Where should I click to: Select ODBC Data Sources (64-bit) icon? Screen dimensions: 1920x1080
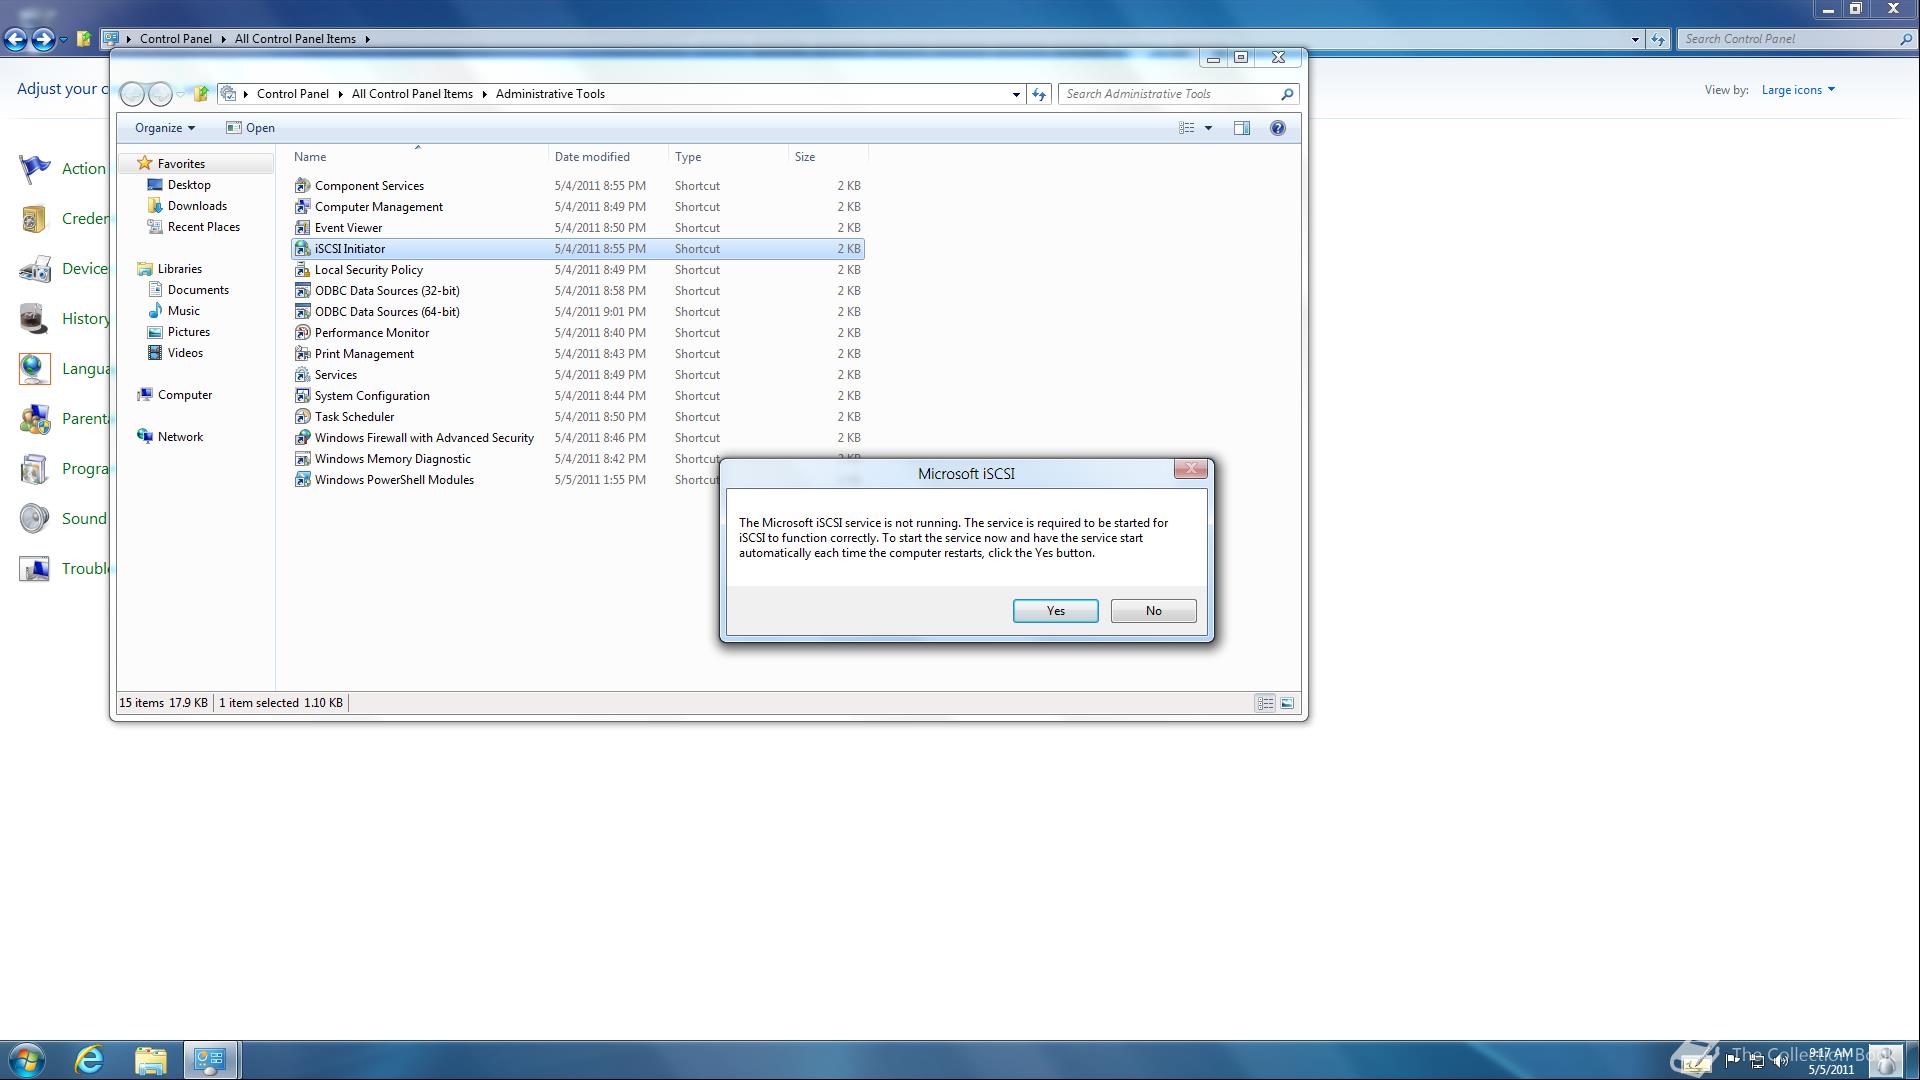point(302,312)
